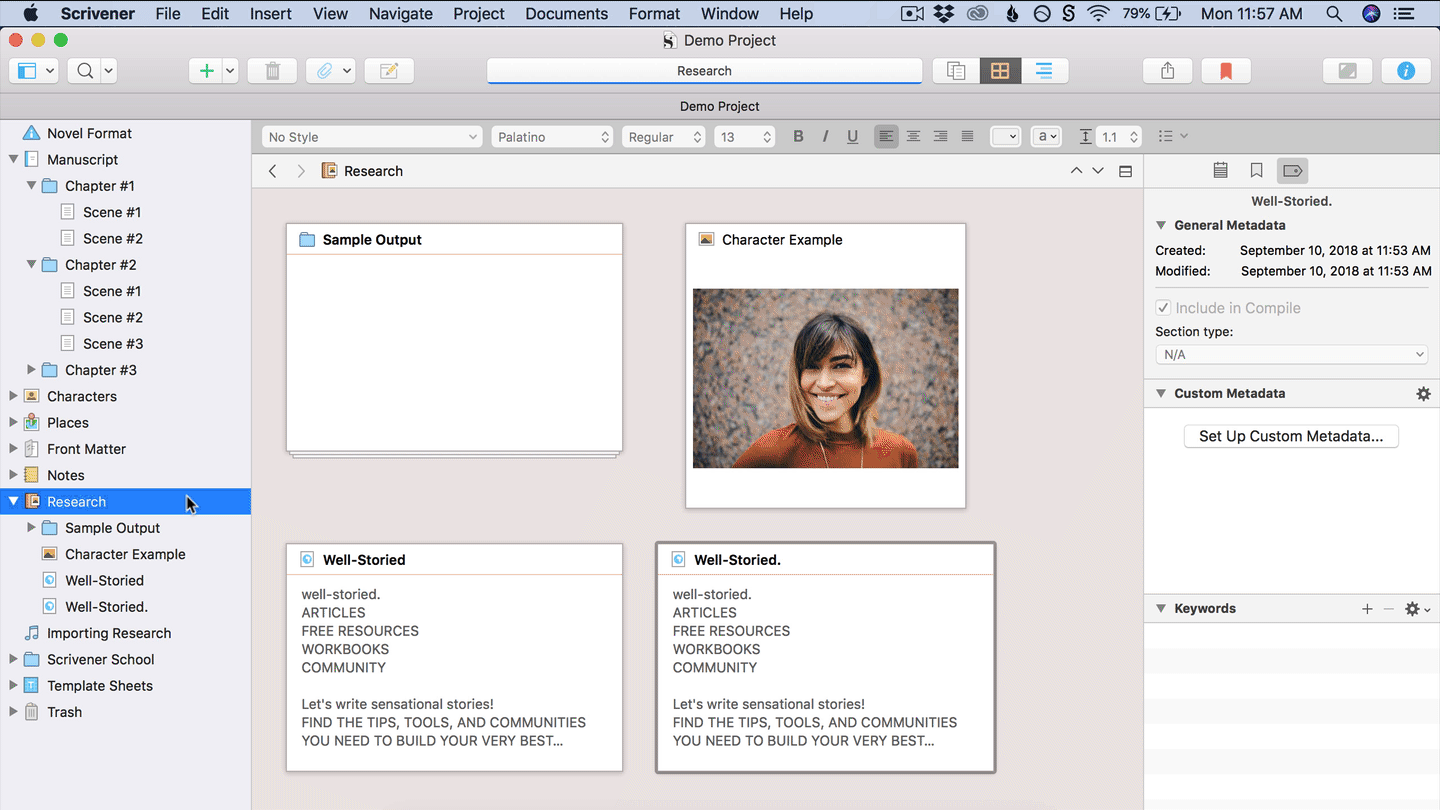1440x810 pixels.
Task: Open Custom Metadata gear settings
Action: (1423, 394)
